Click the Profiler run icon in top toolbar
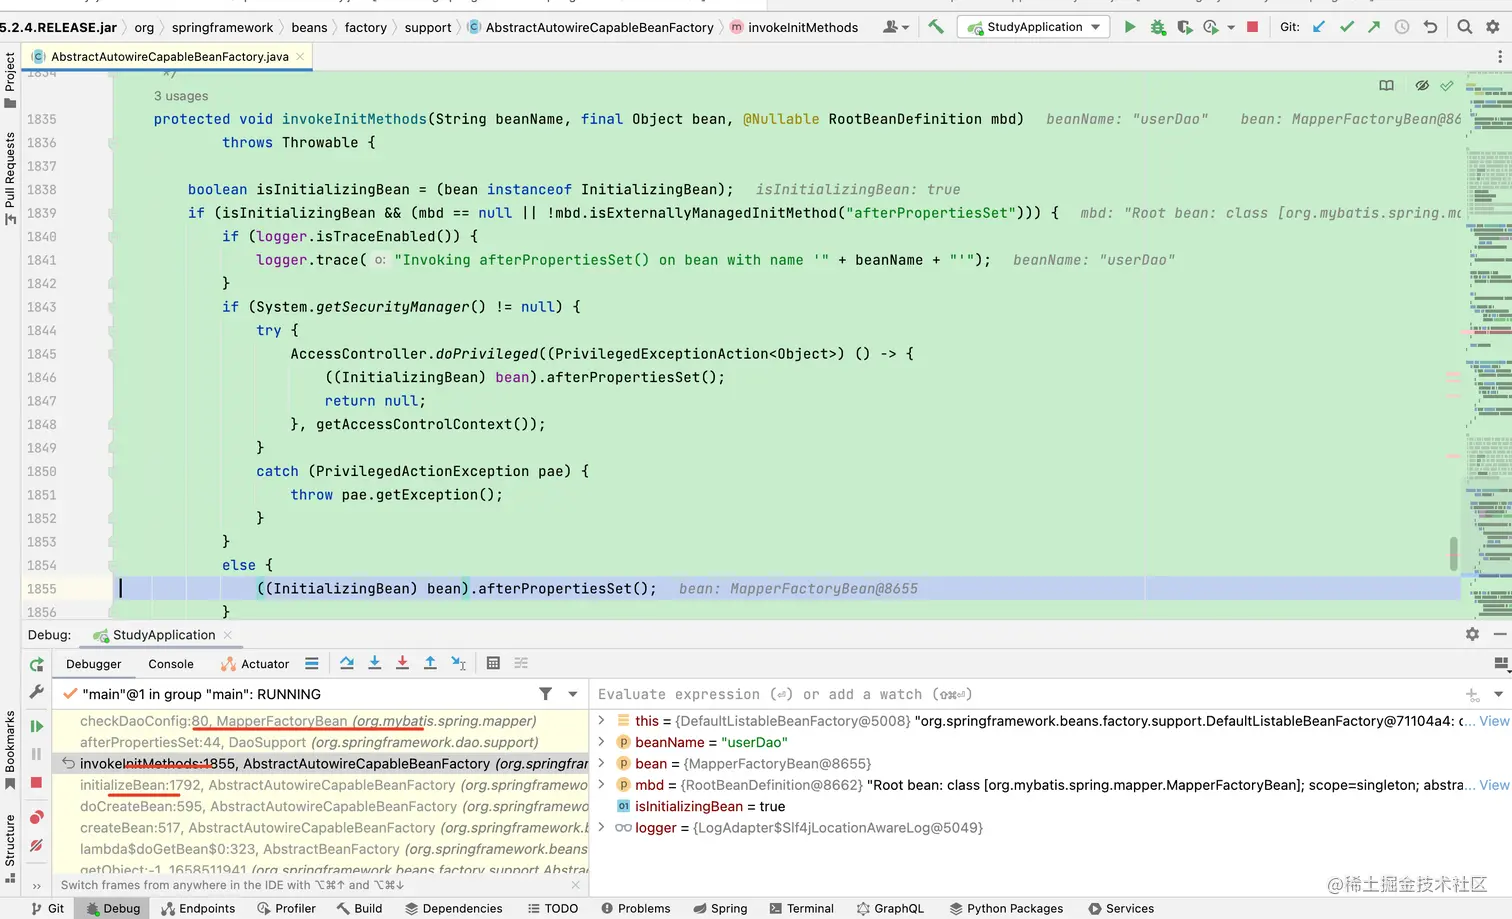 pos(1211,27)
